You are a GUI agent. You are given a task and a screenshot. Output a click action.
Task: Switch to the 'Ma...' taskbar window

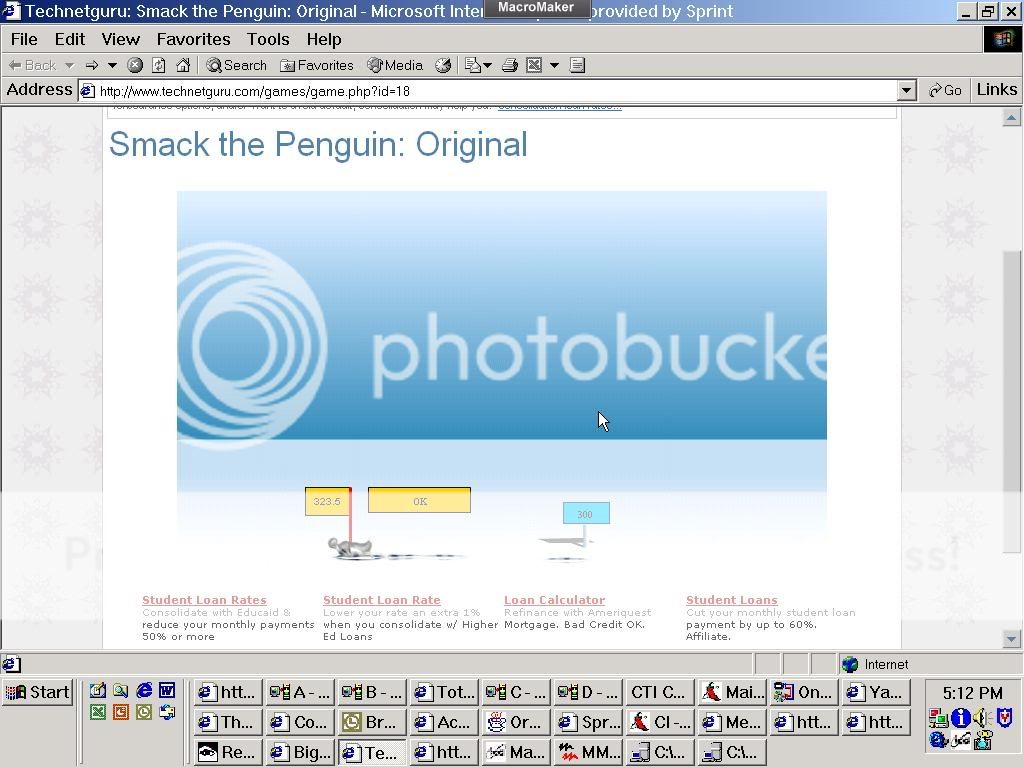(517, 752)
